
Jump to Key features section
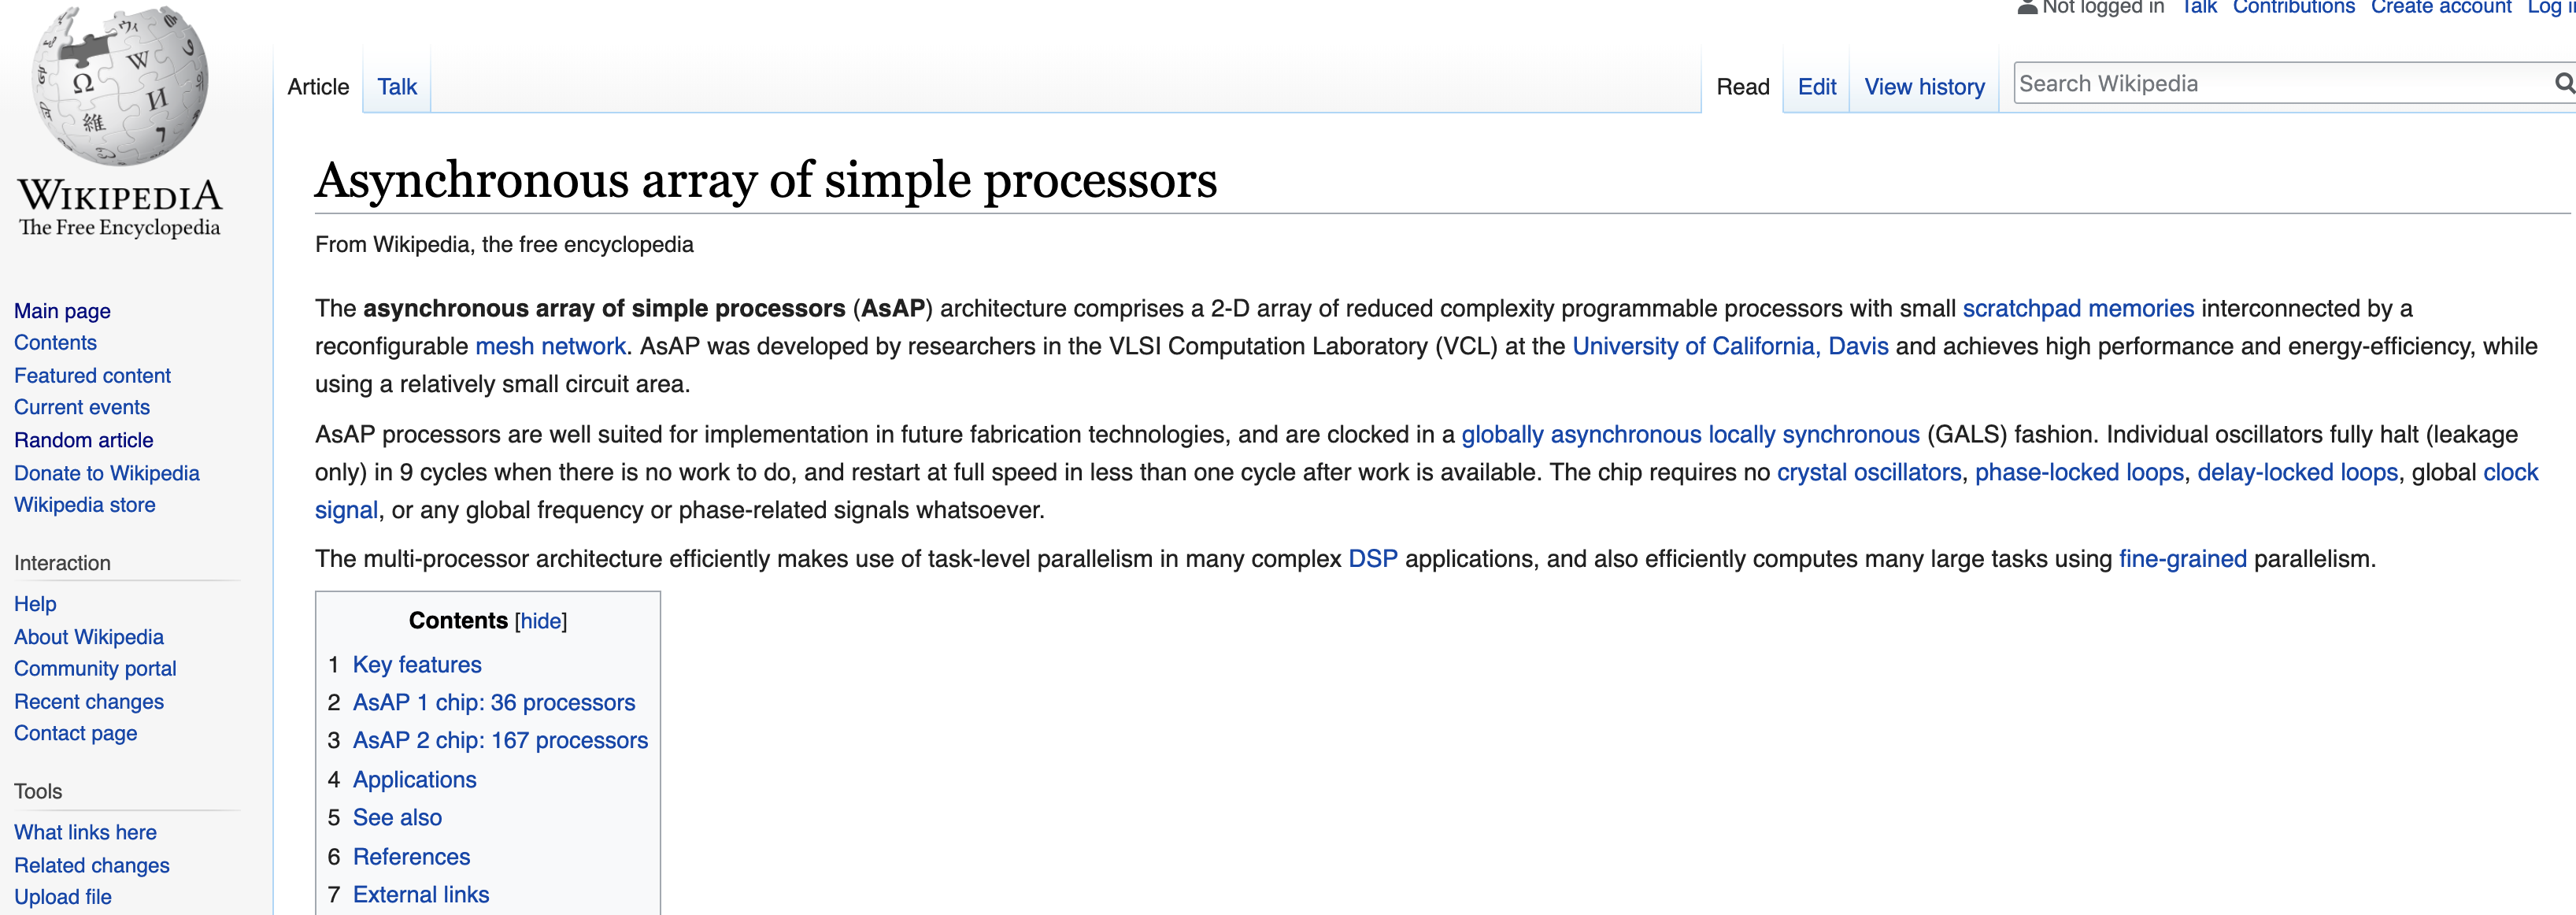[416, 665]
